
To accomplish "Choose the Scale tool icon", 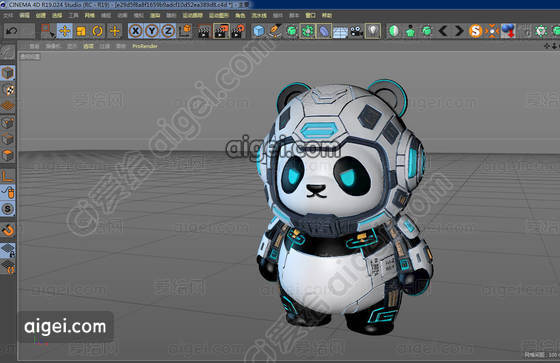I will (x=81, y=31).
